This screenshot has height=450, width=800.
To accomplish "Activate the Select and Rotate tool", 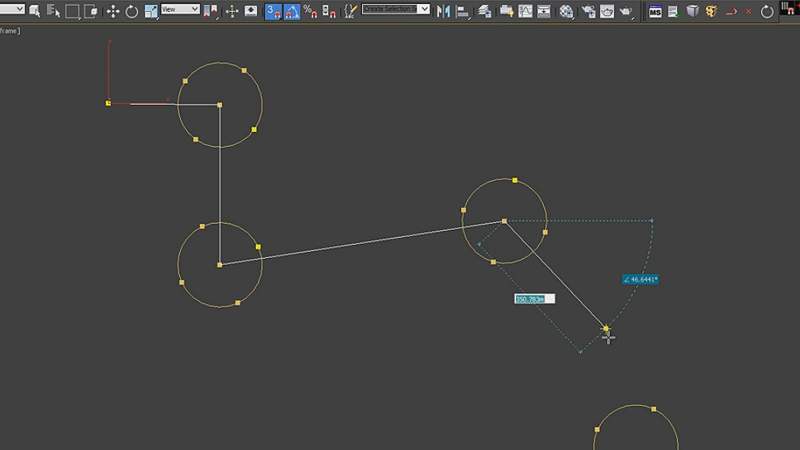I will click(x=131, y=10).
